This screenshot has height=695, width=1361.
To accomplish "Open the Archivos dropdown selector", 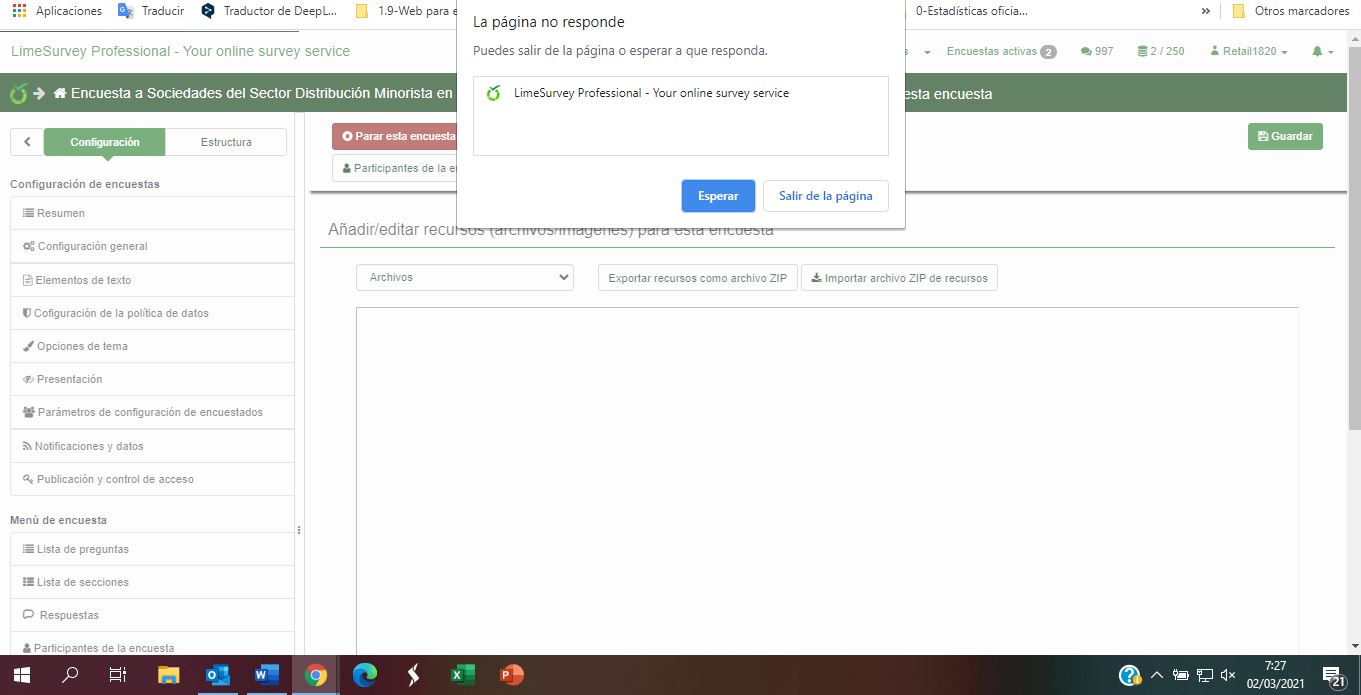I will (465, 278).
